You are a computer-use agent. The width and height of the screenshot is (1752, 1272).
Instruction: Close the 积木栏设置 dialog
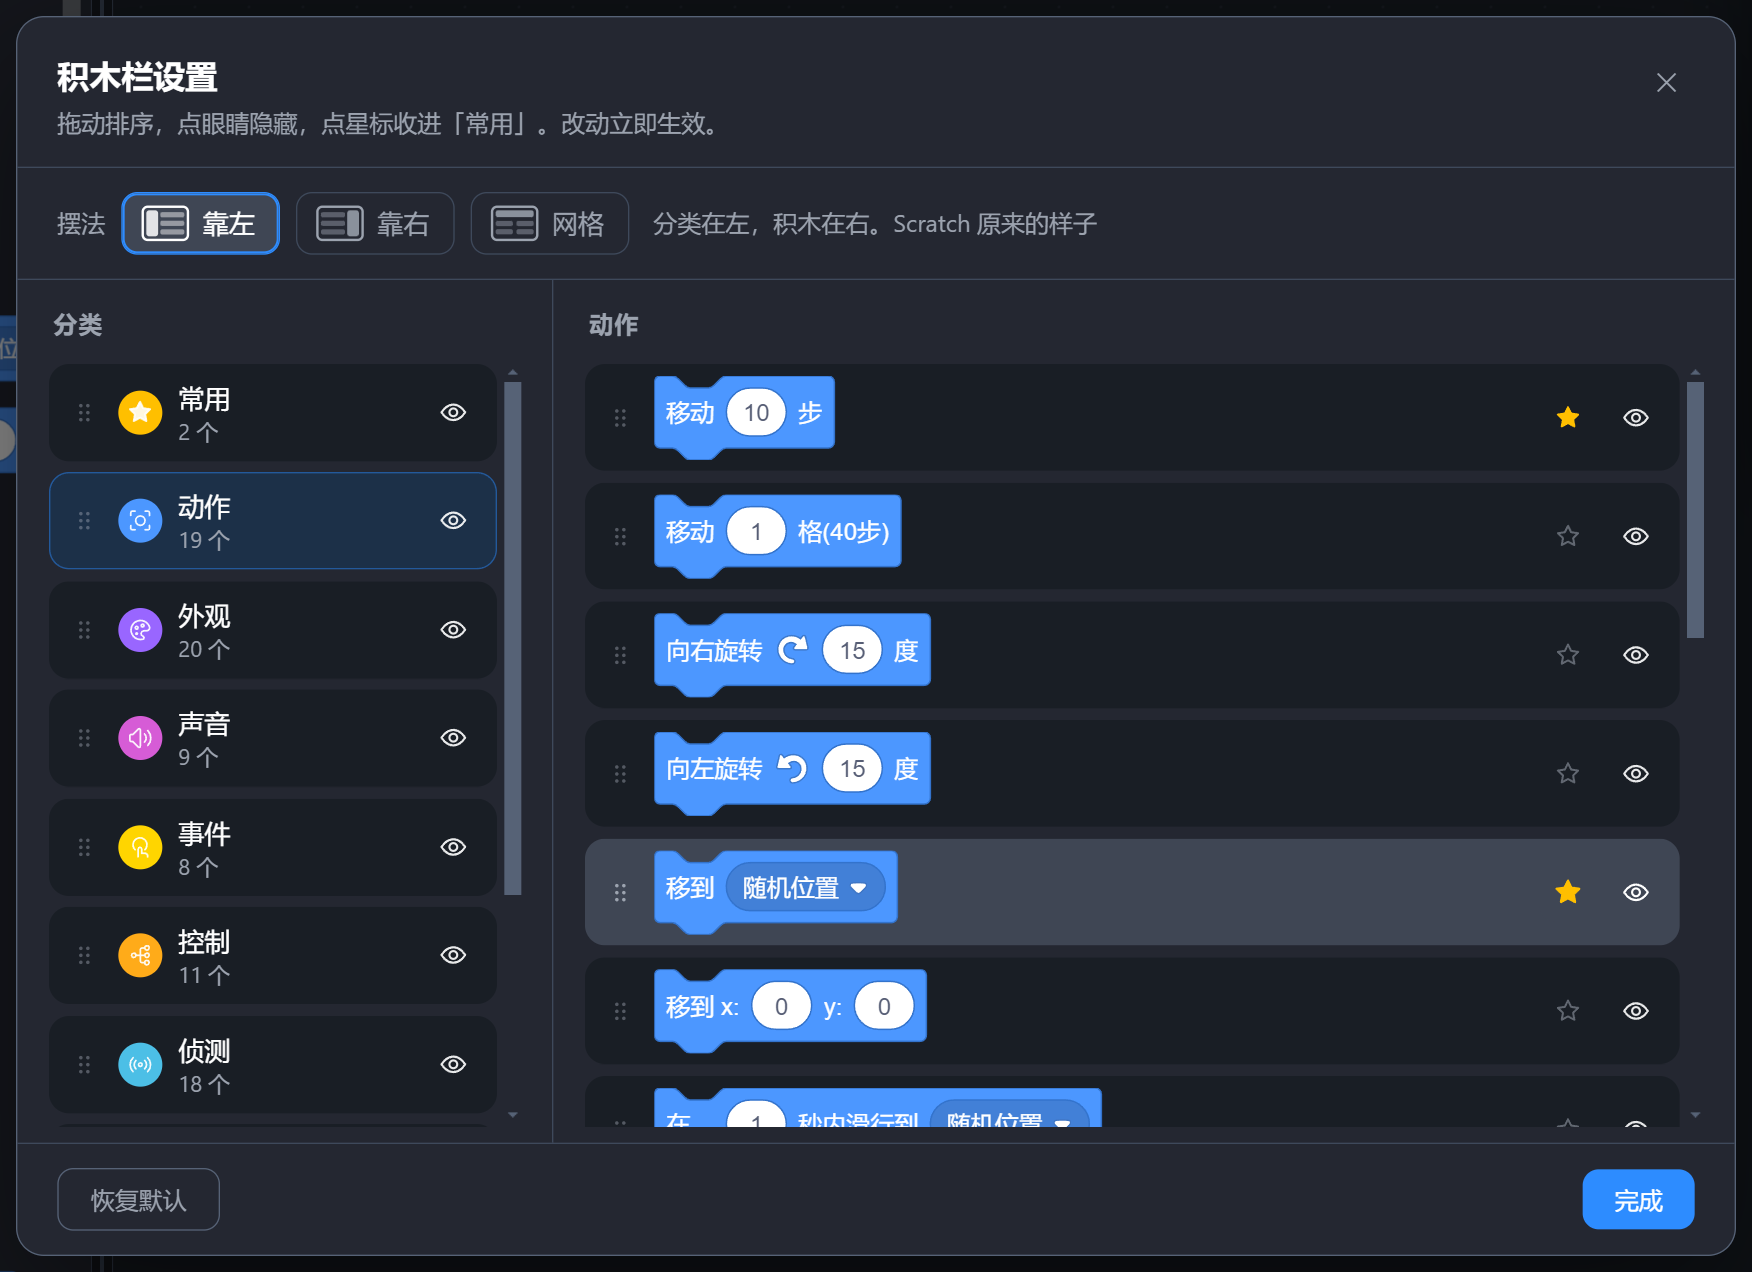point(1666,83)
